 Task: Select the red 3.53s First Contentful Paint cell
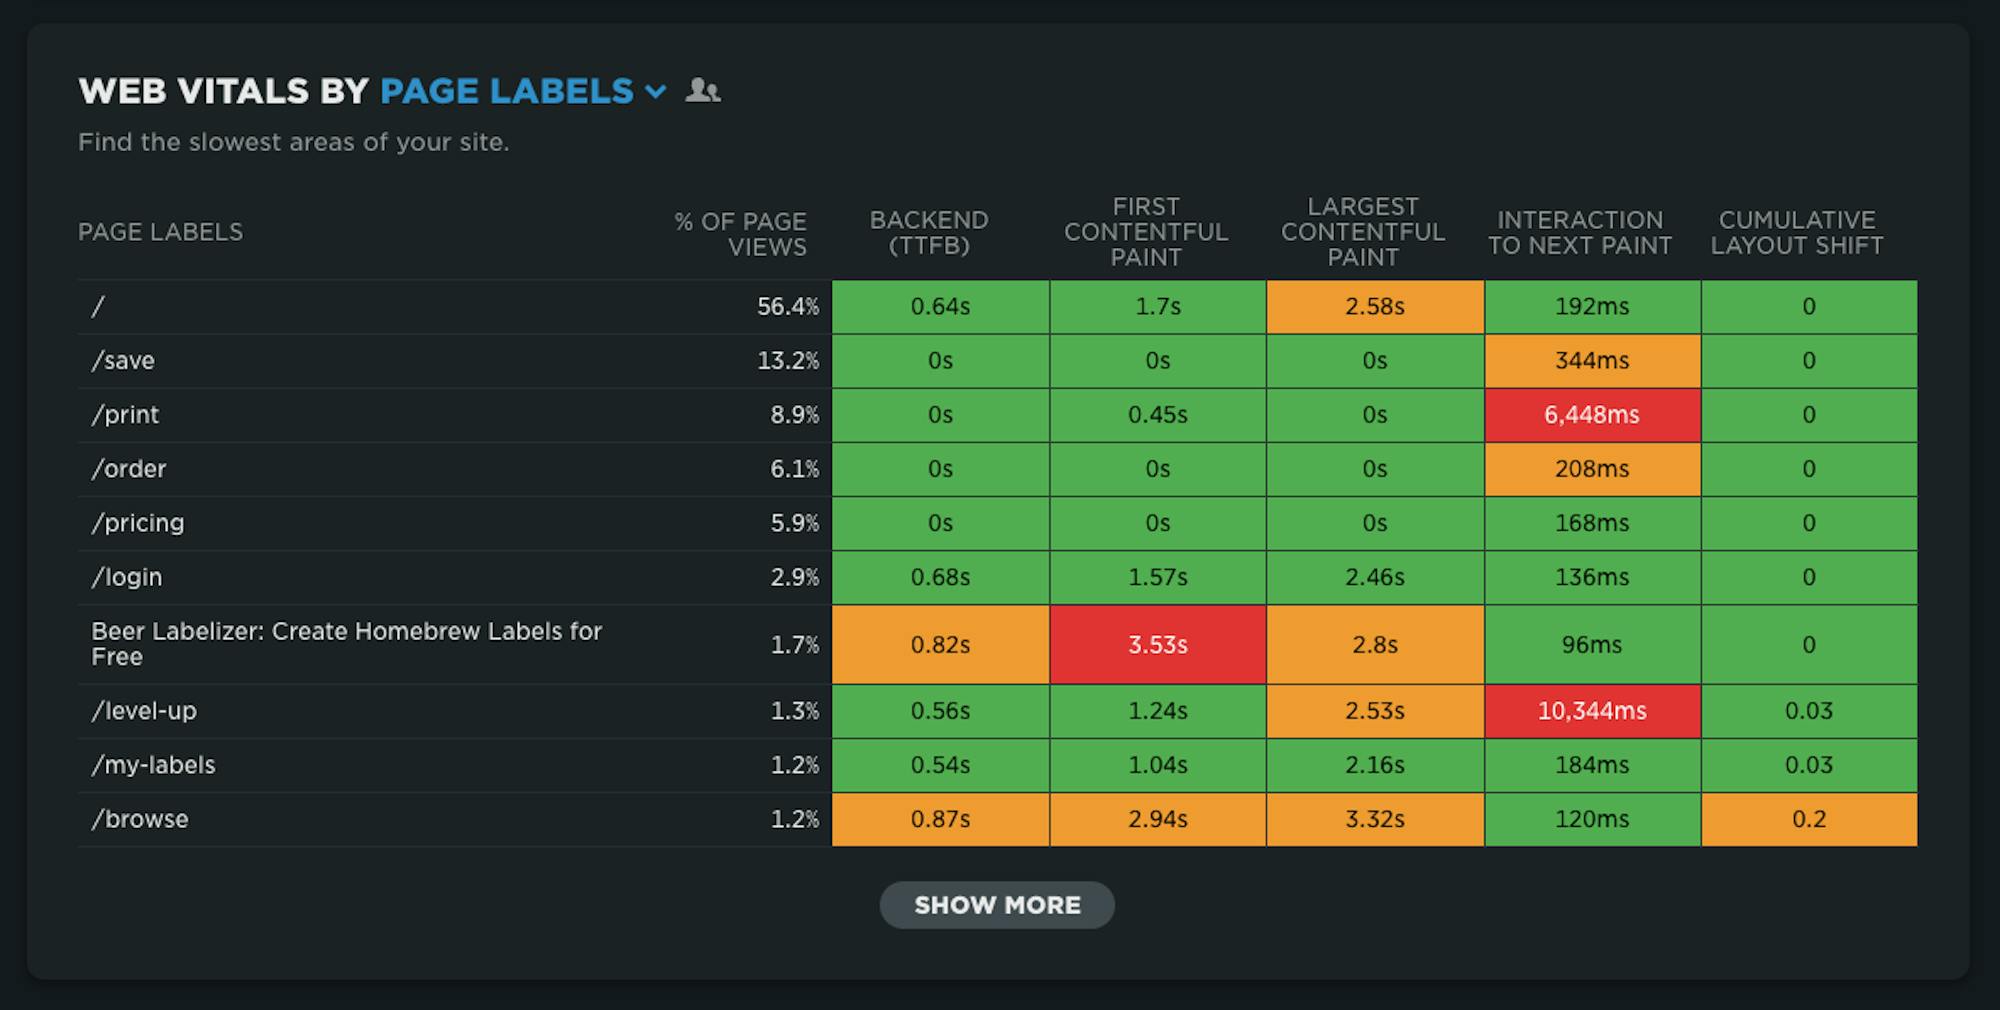1157,645
